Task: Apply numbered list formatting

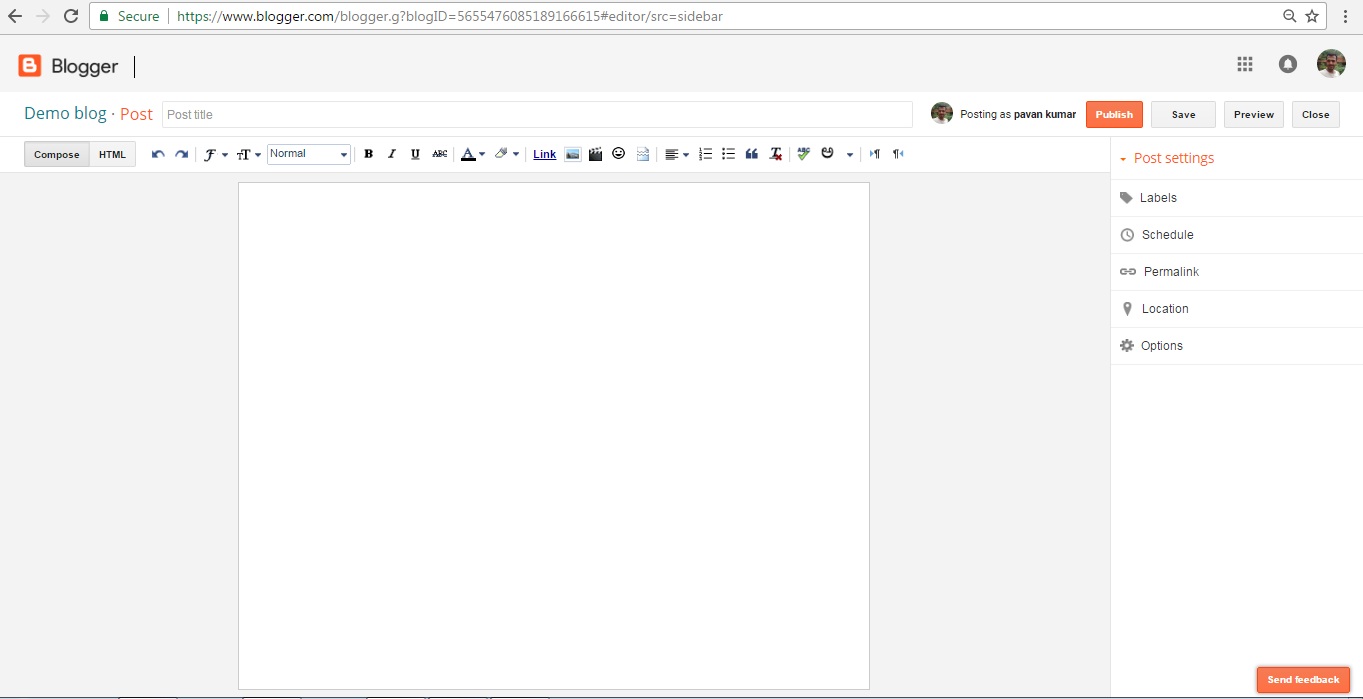Action: pyautogui.click(x=705, y=154)
